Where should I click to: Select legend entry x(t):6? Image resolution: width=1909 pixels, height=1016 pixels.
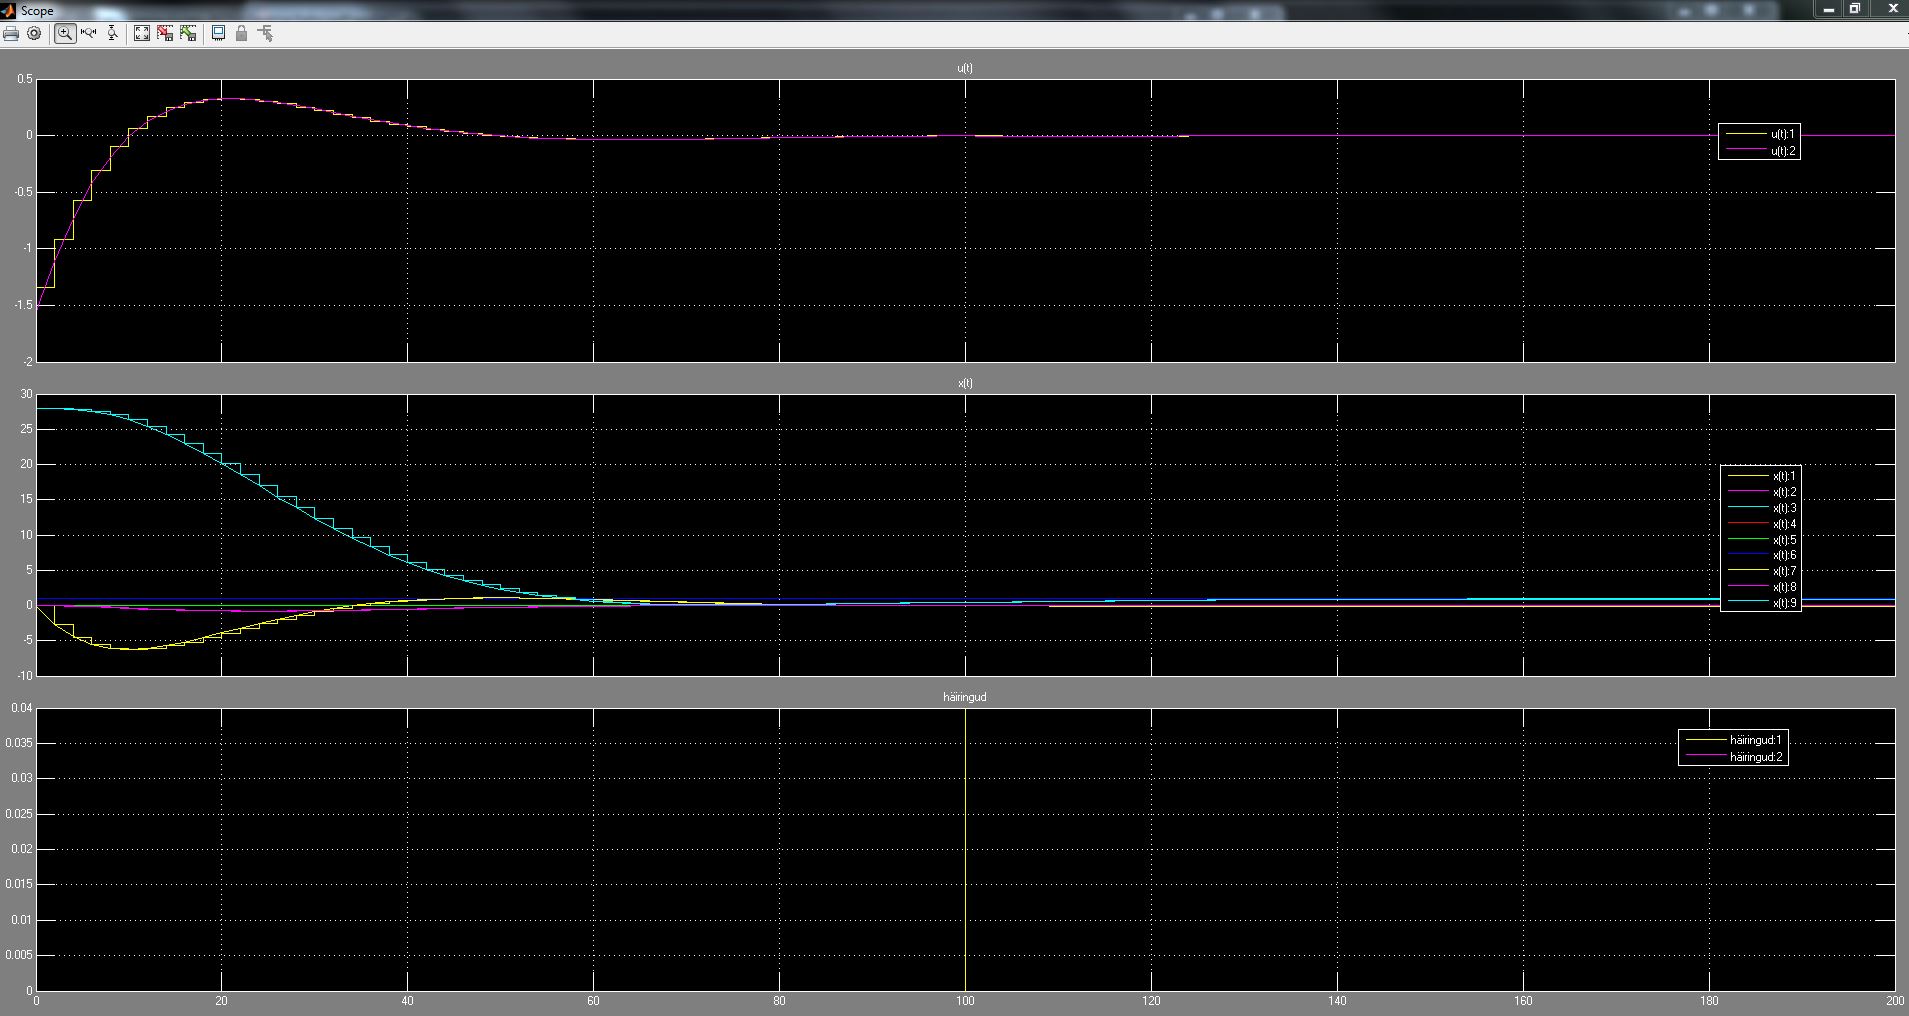(x=1761, y=555)
